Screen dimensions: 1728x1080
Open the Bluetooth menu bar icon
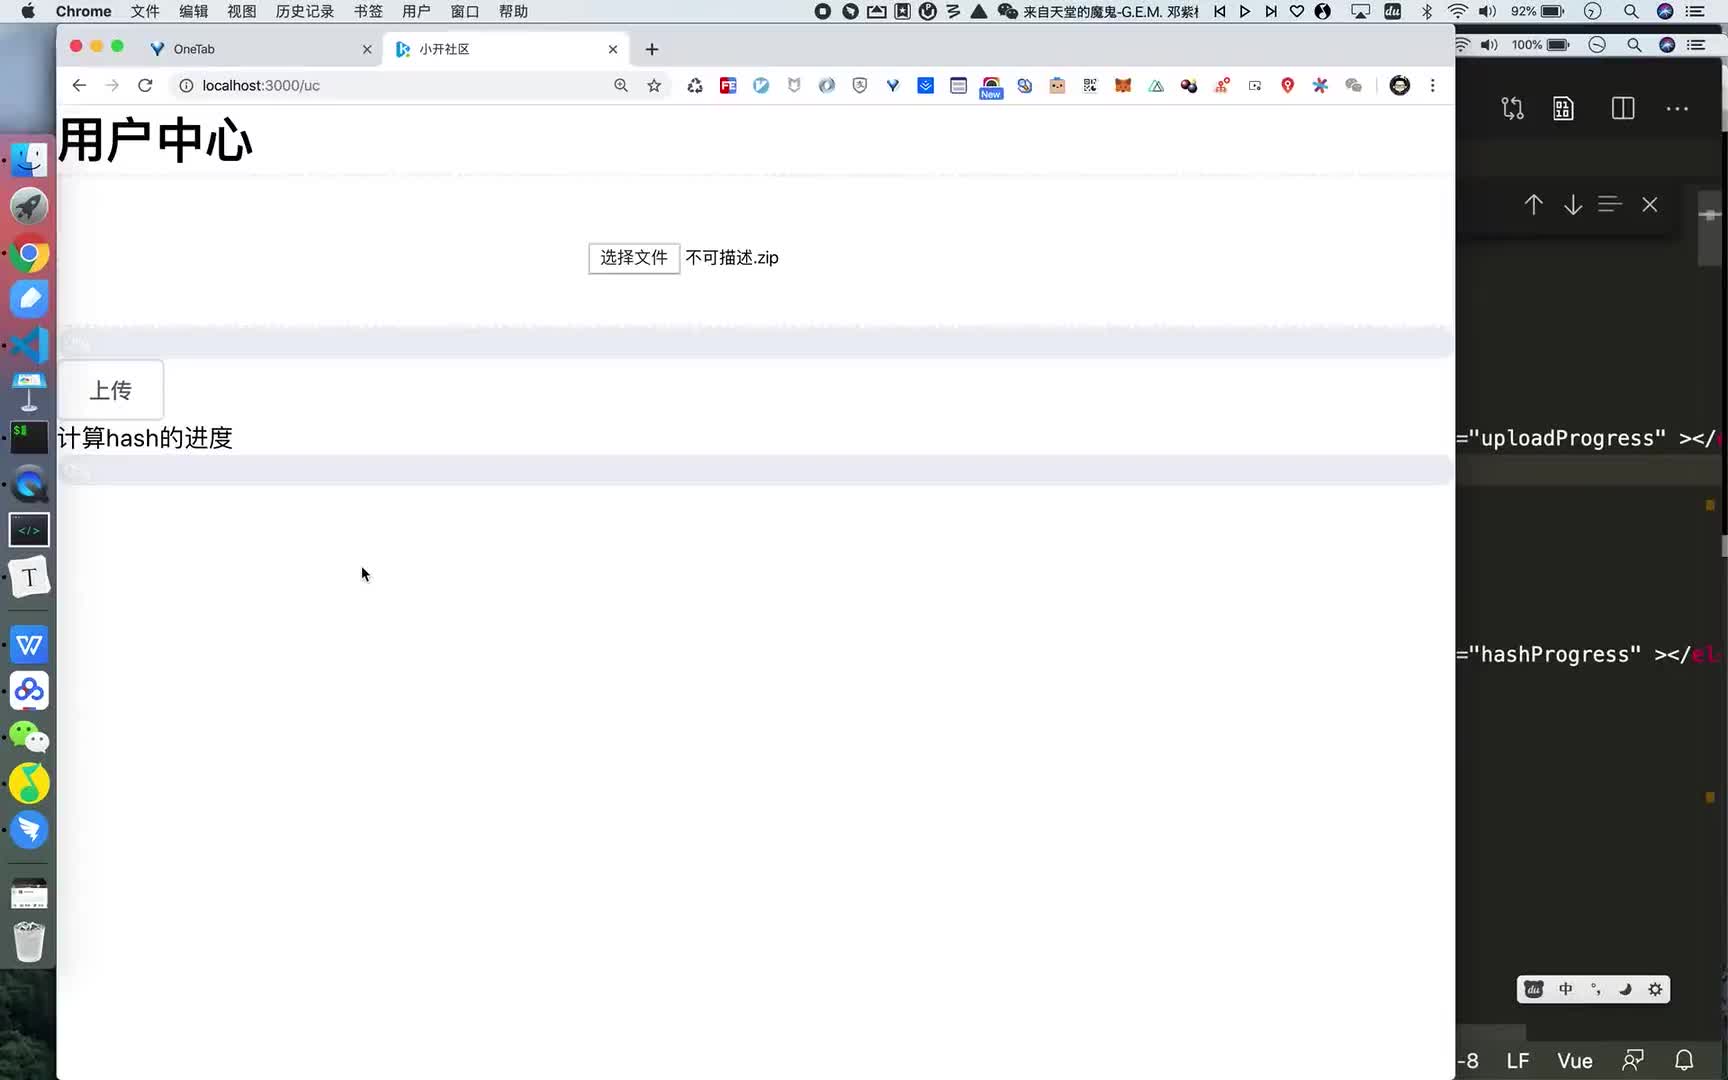[x=1427, y=11]
